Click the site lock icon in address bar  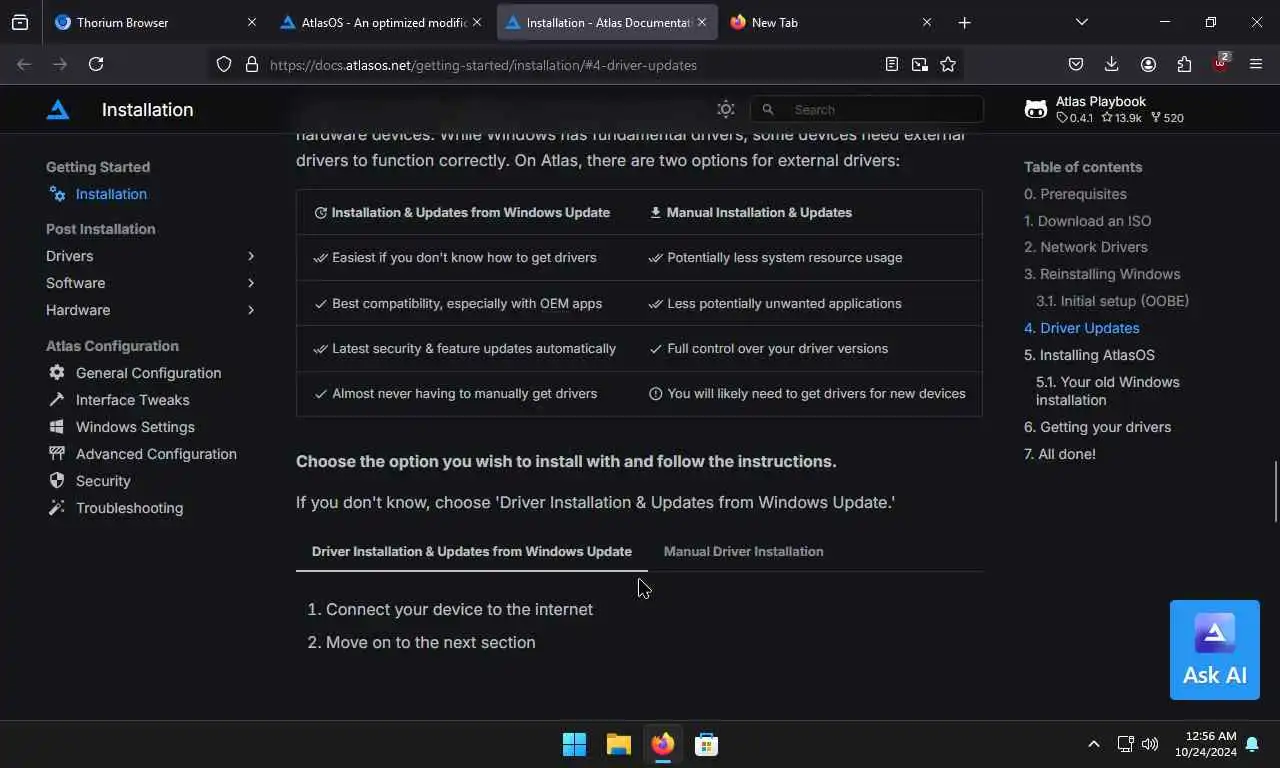click(252, 64)
